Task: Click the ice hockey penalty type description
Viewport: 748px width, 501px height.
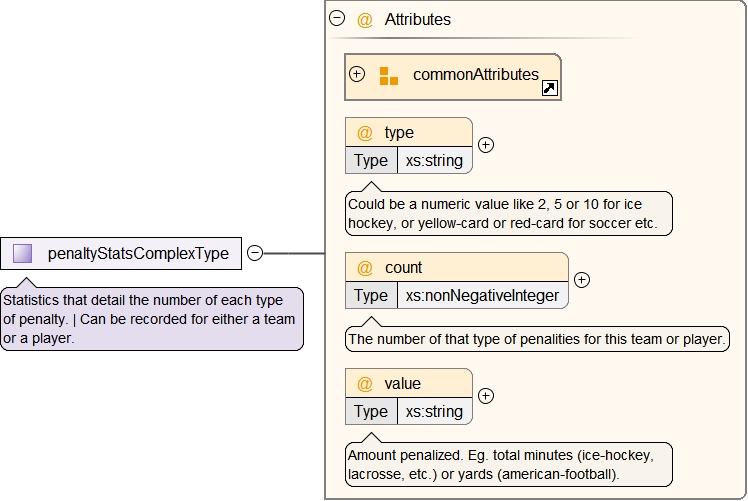Action: [508, 213]
